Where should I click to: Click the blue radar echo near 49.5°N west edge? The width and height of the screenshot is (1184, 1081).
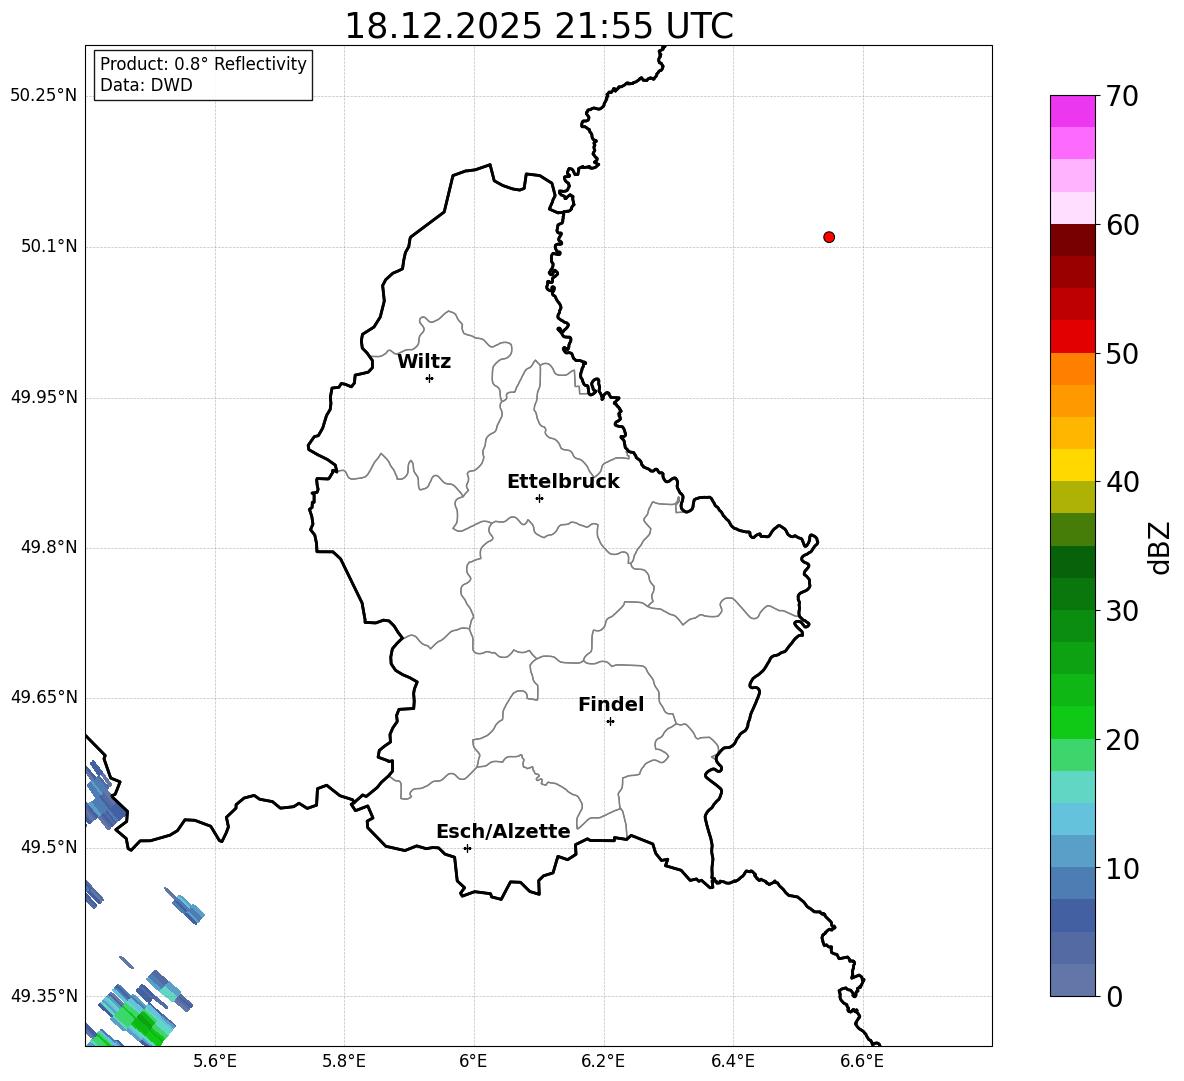click(103, 796)
